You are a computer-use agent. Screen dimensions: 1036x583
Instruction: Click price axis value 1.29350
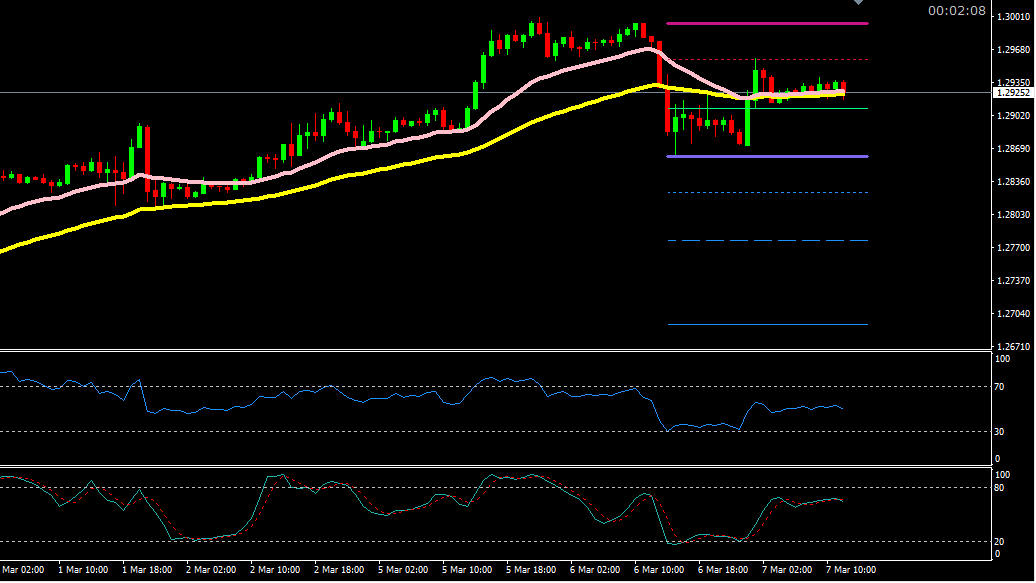tap(1014, 83)
